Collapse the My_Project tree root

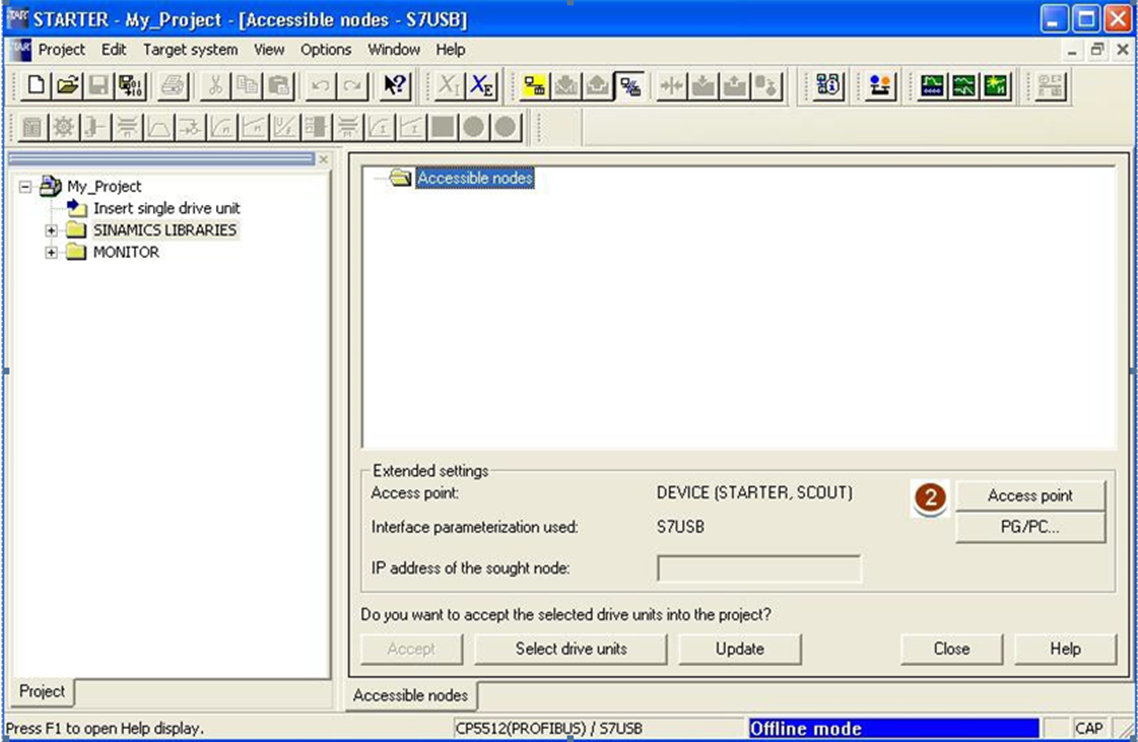pos(25,186)
